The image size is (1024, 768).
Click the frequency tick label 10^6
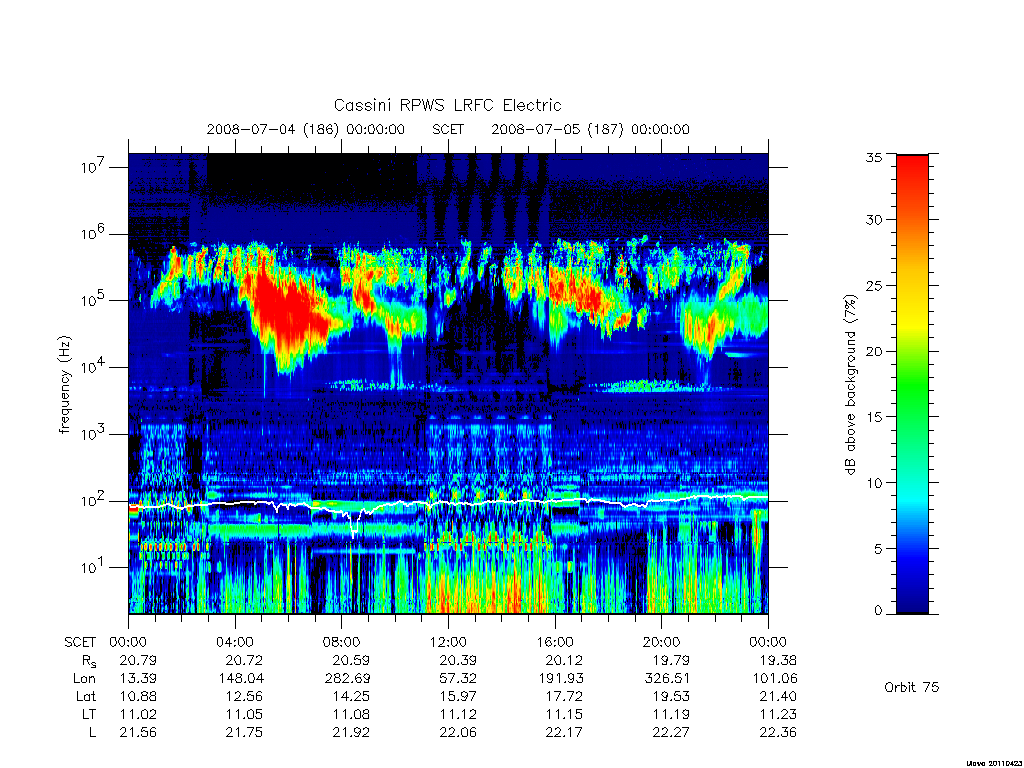point(93,233)
